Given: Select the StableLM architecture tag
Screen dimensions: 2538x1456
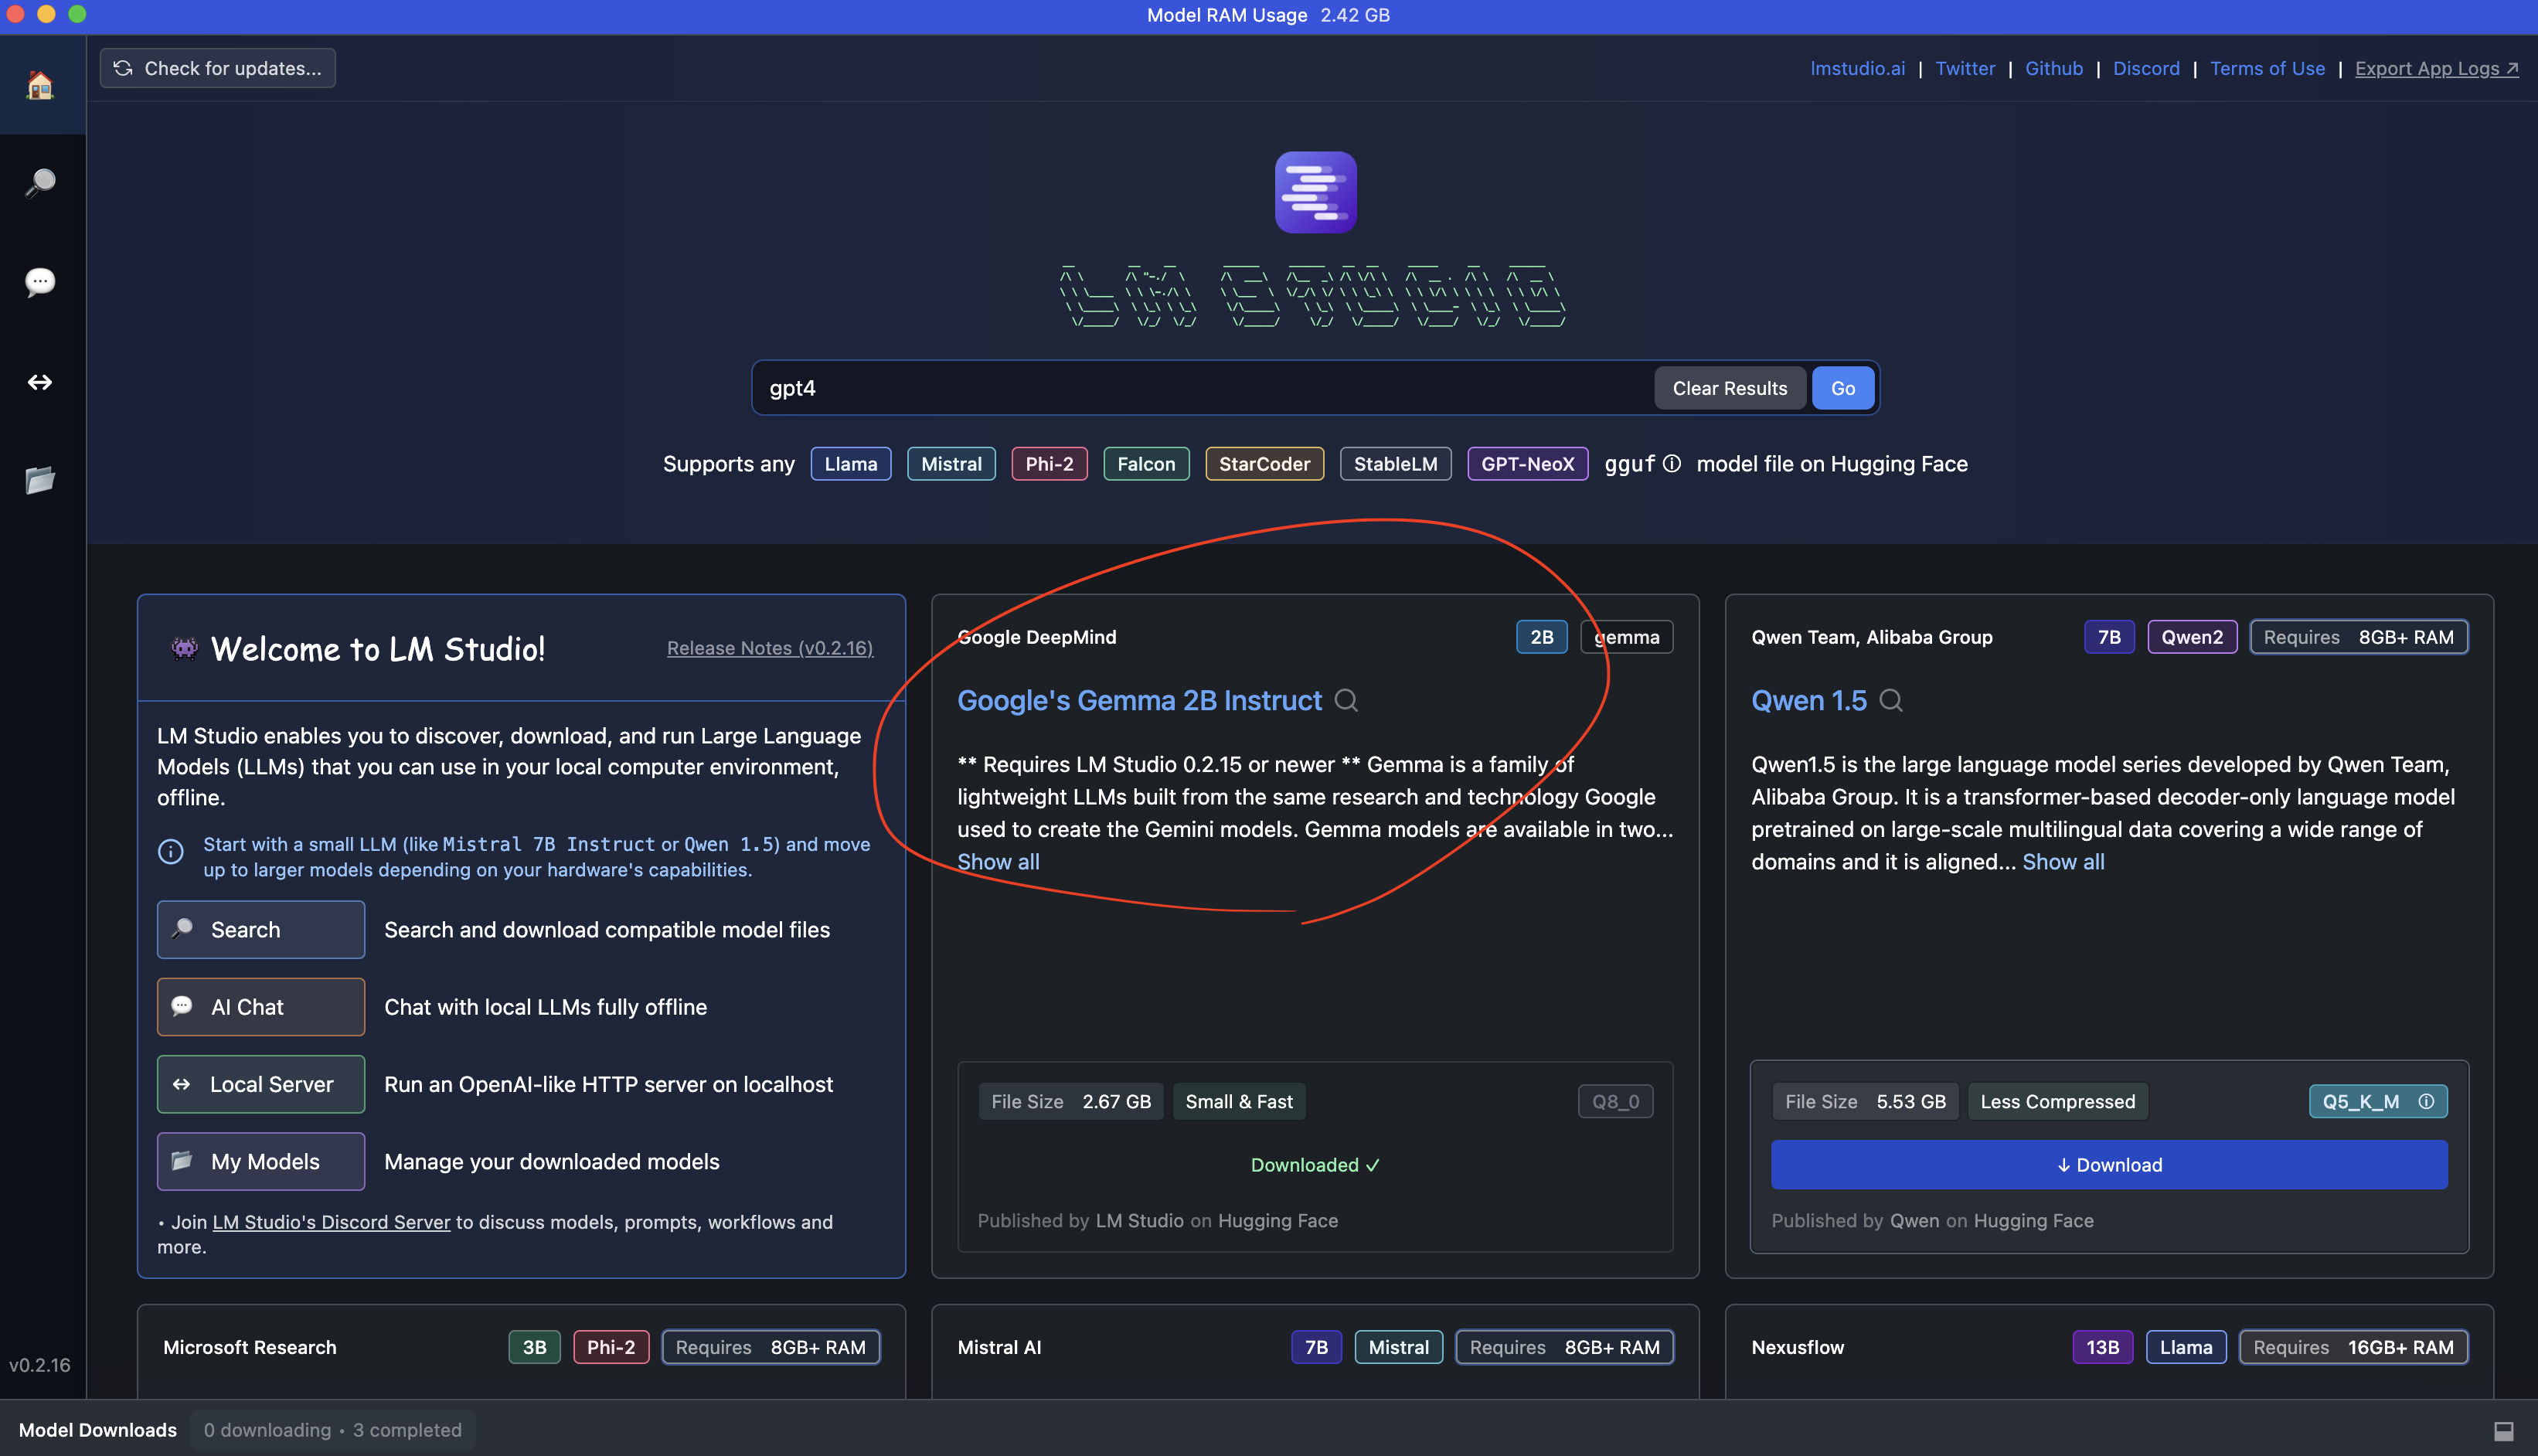Looking at the screenshot, I should click(1395, 464).
